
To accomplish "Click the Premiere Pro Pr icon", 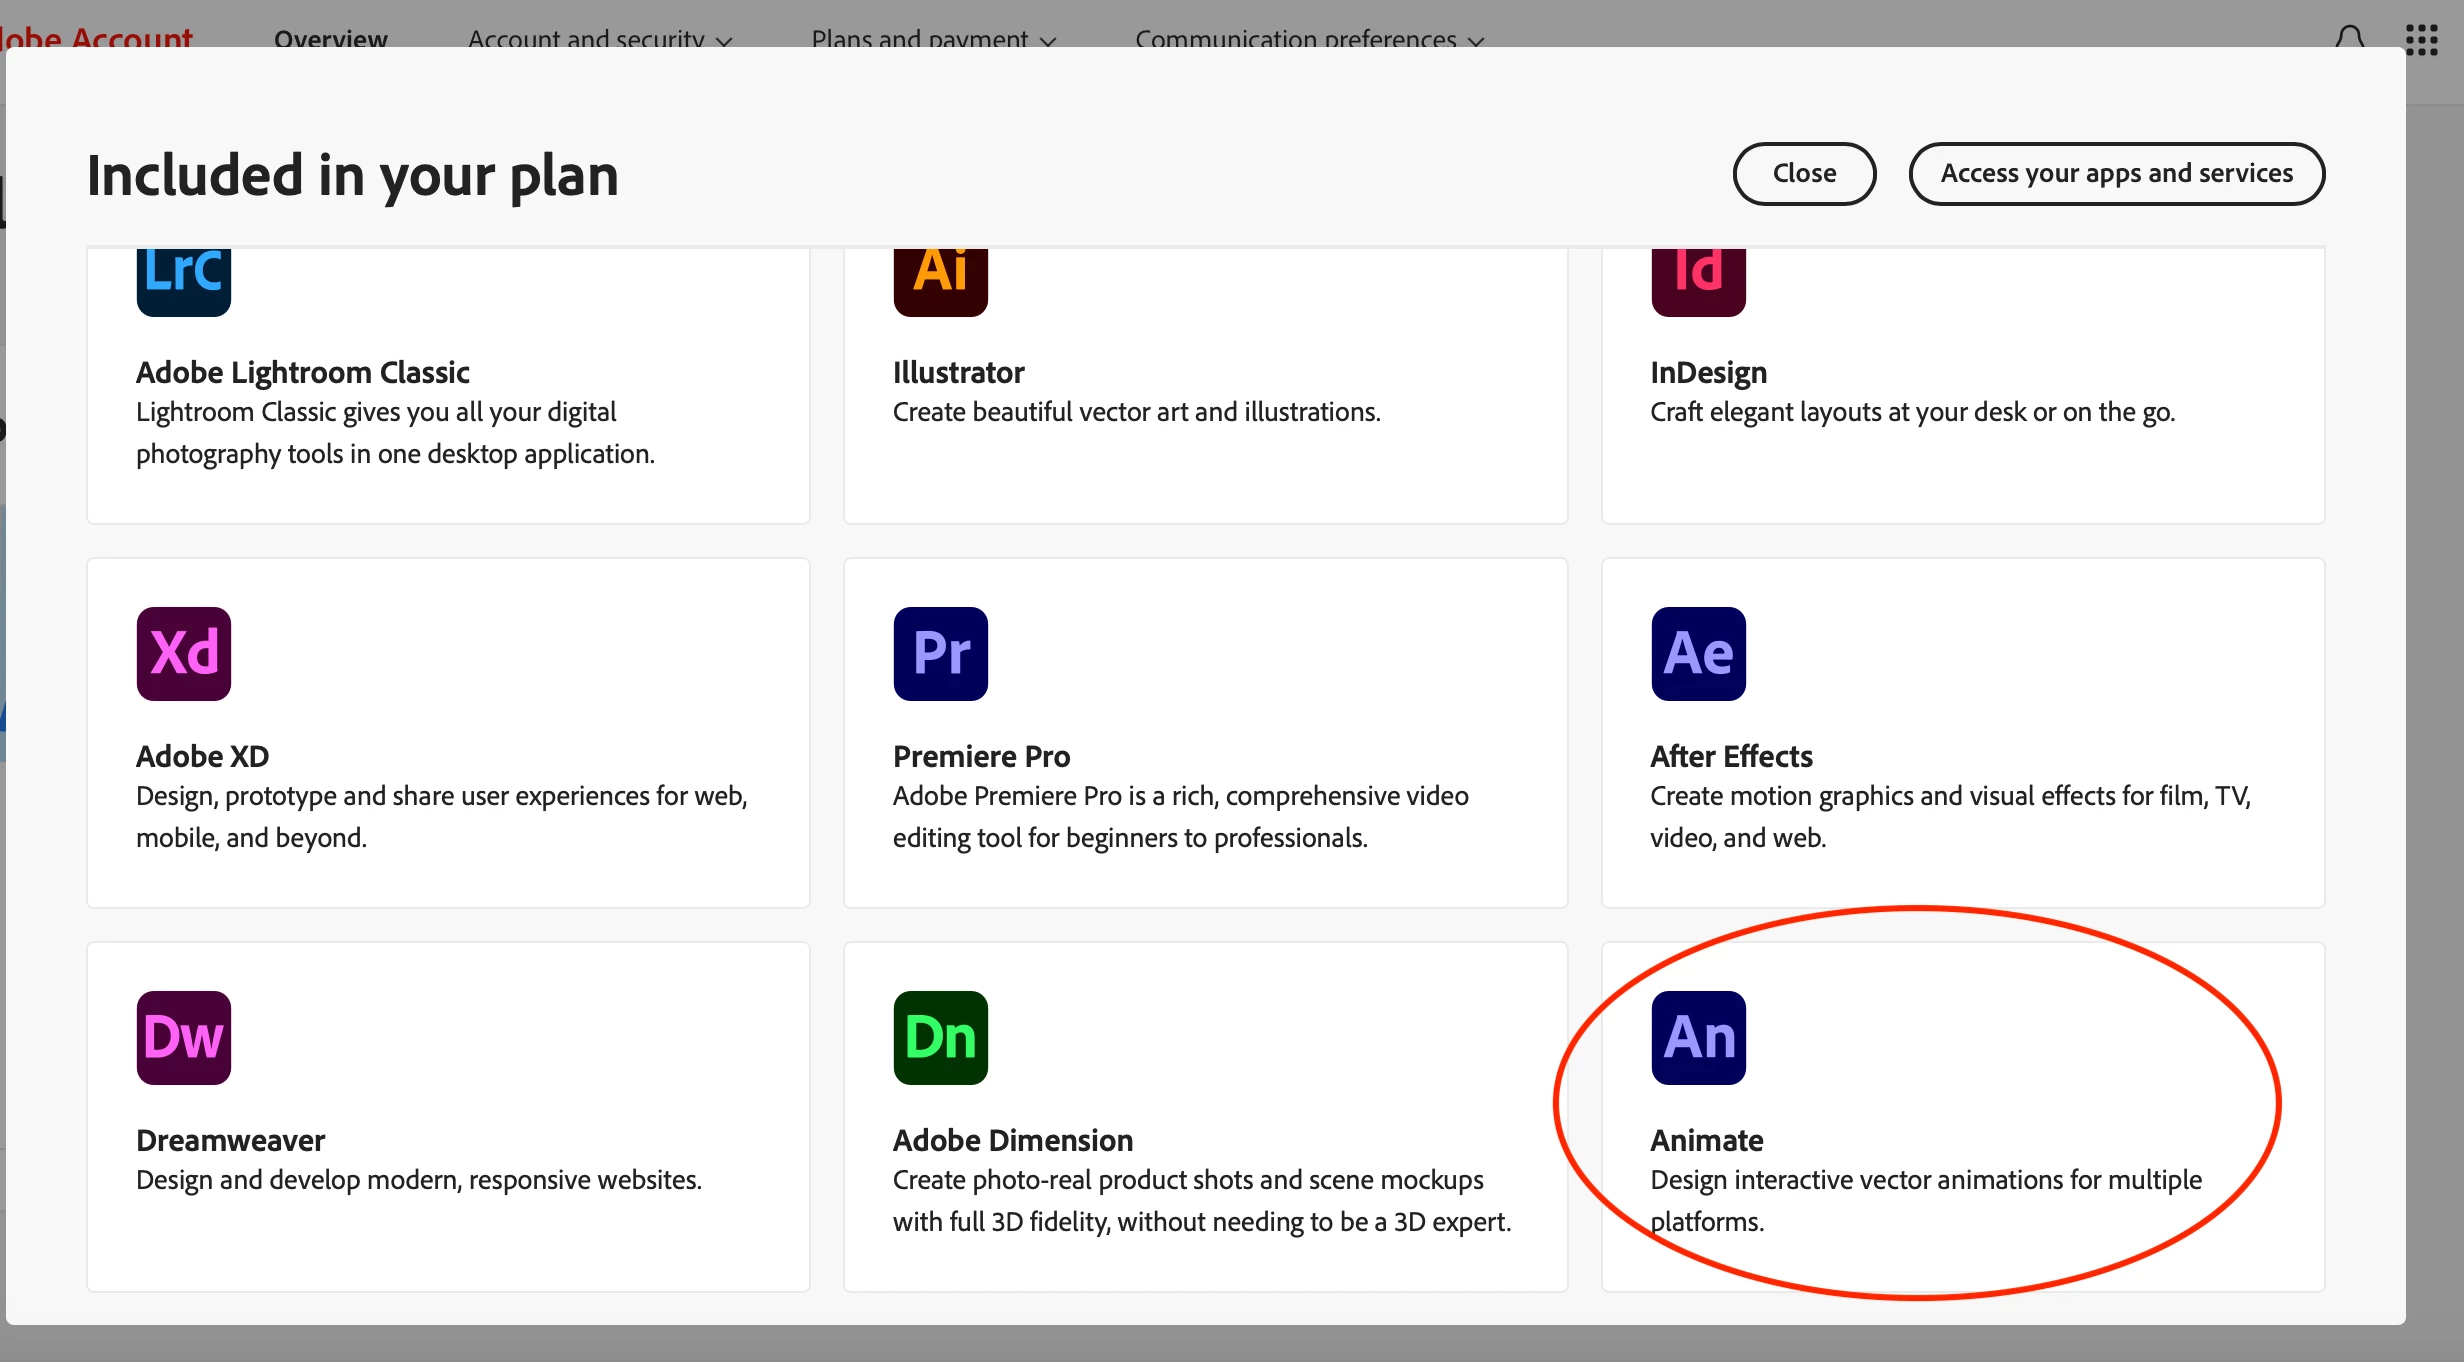I will click(x=940, y=654).
